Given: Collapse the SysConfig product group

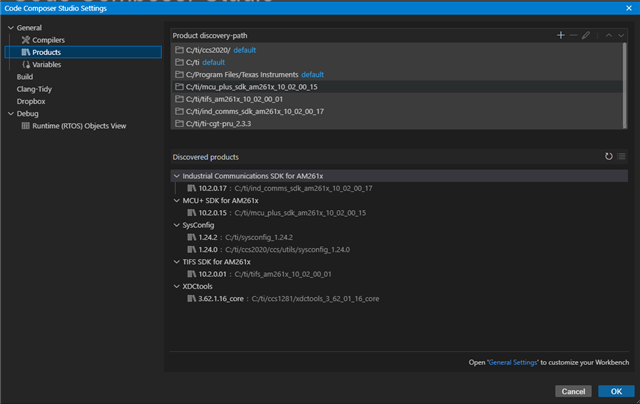Looking at the screenshot, I should [x=176, y=225].
